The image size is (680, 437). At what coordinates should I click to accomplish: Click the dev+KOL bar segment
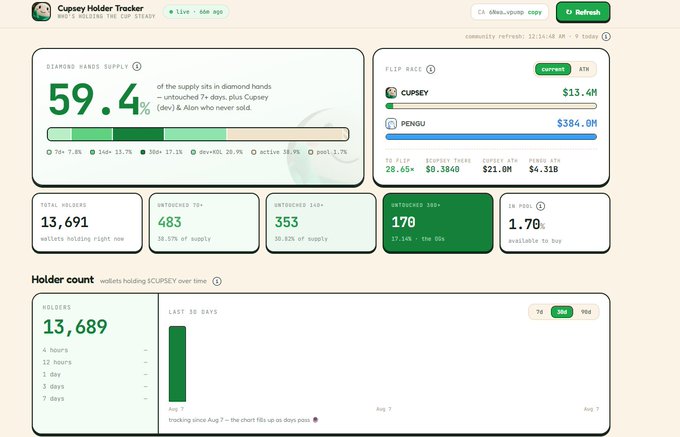(x=195, y=134)
